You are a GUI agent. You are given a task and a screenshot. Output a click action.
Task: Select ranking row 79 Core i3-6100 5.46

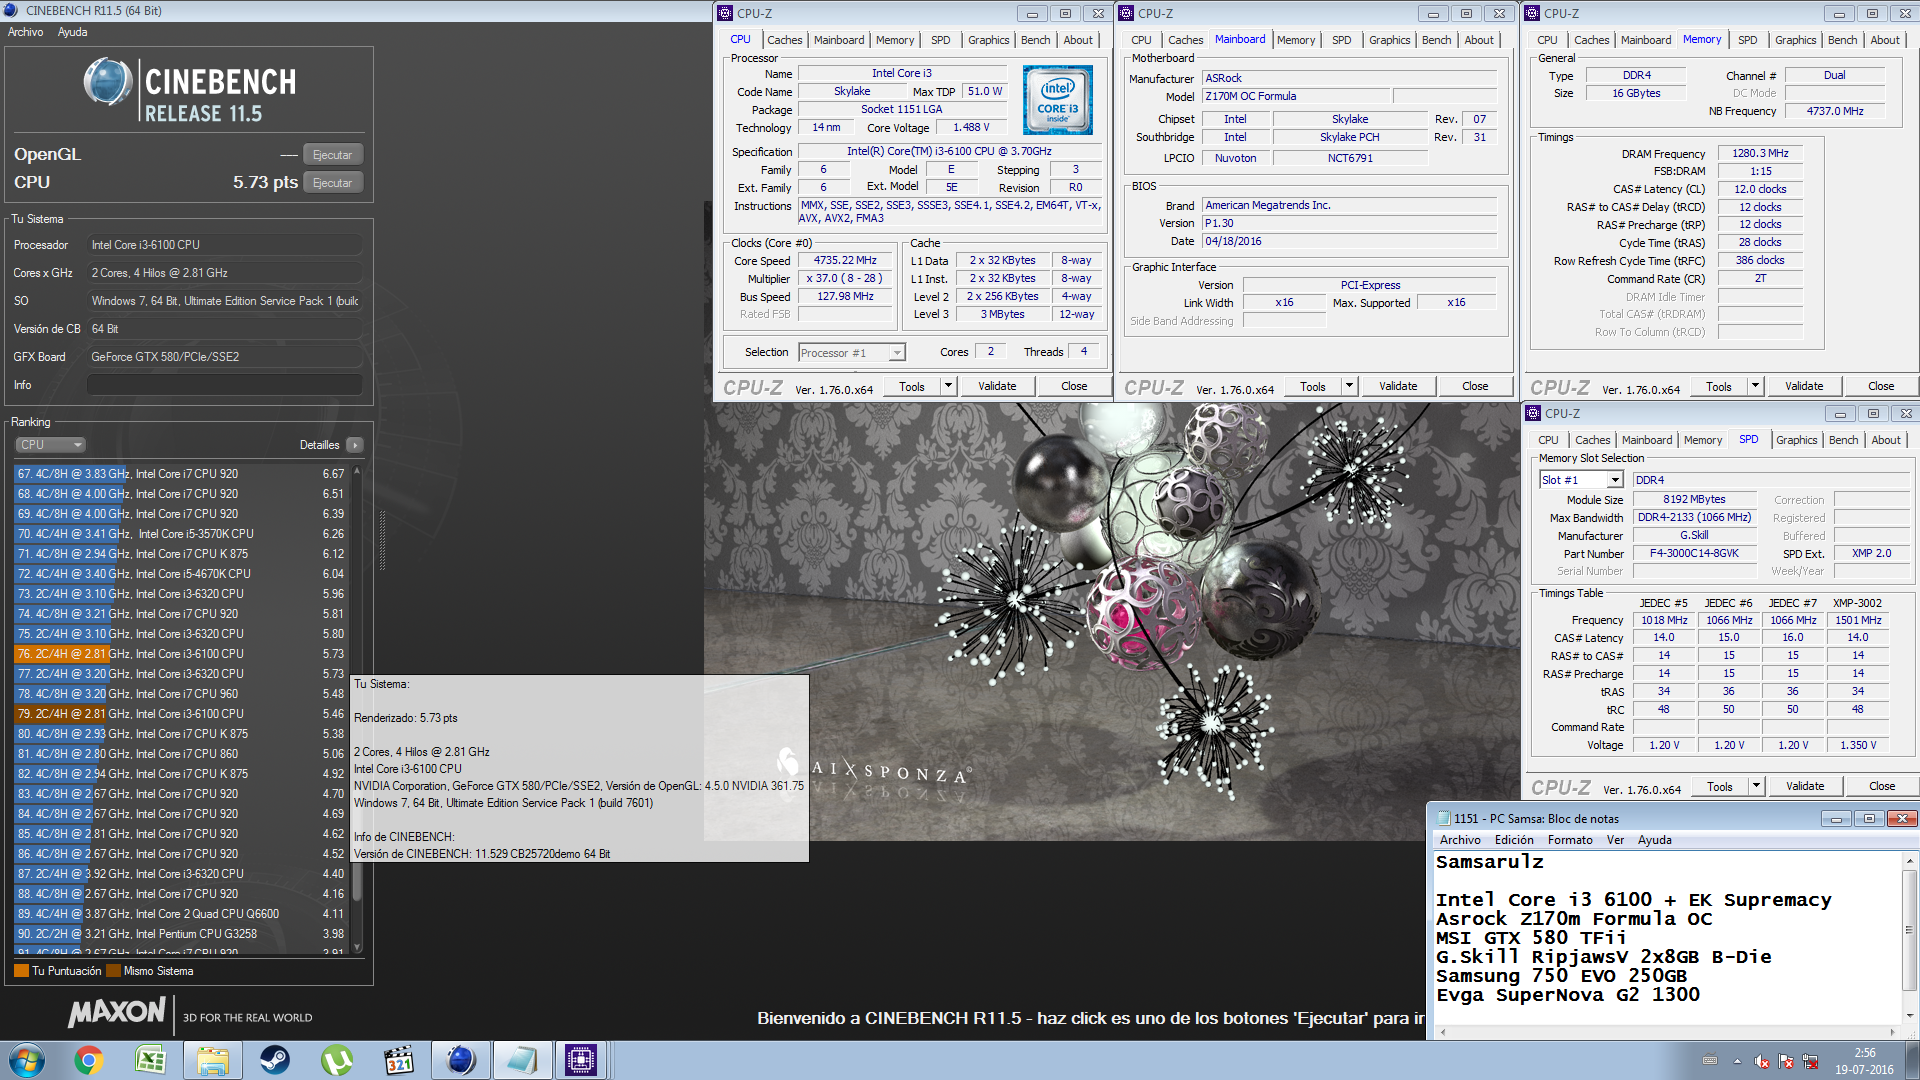180,714
